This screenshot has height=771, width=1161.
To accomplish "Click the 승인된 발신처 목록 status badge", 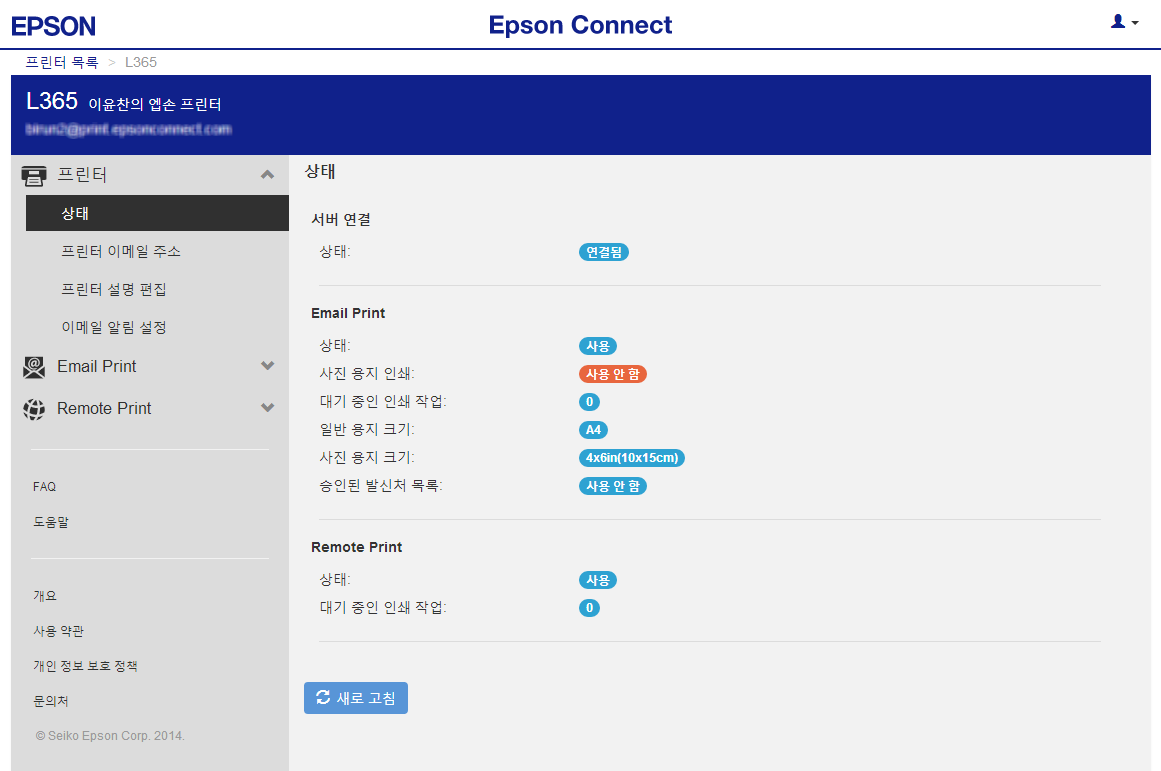I will coord(613,486).
